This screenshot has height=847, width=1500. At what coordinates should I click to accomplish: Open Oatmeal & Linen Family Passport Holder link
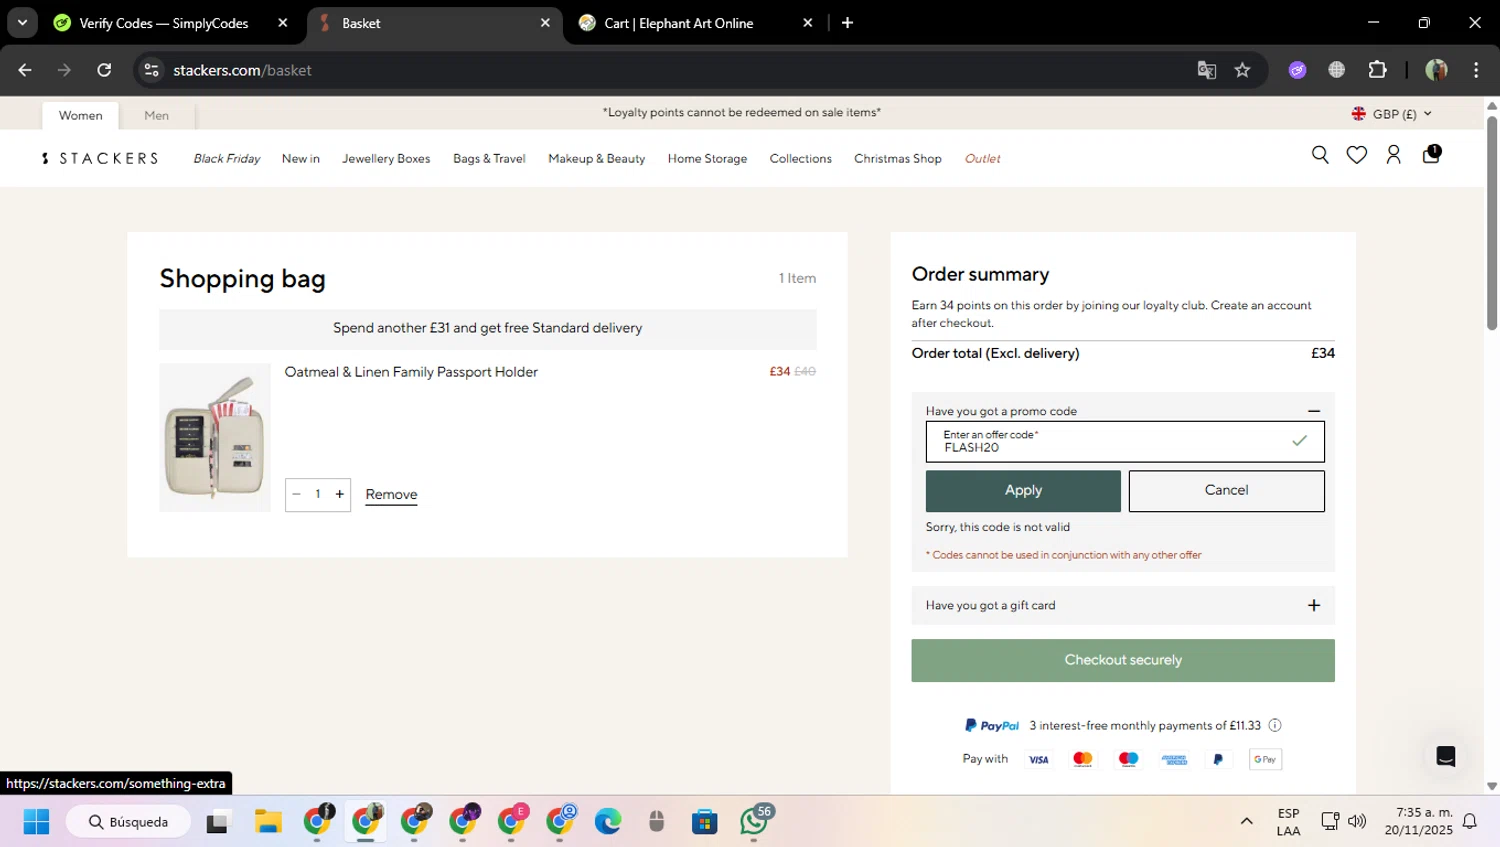(411, 372)
